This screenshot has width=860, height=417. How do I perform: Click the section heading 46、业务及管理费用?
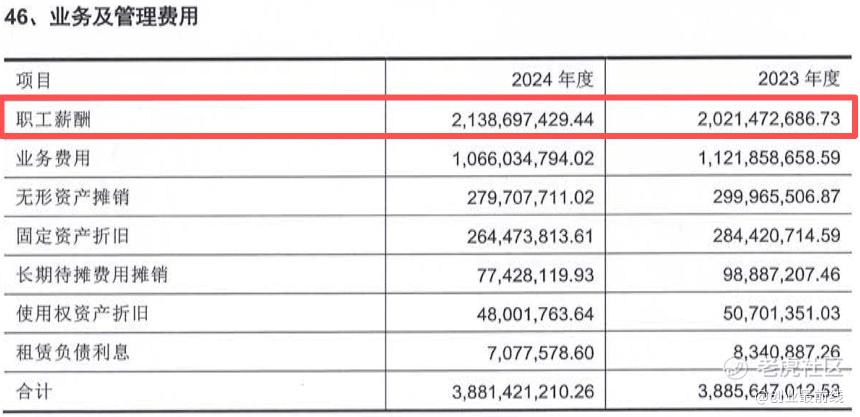tap(101, 18)
